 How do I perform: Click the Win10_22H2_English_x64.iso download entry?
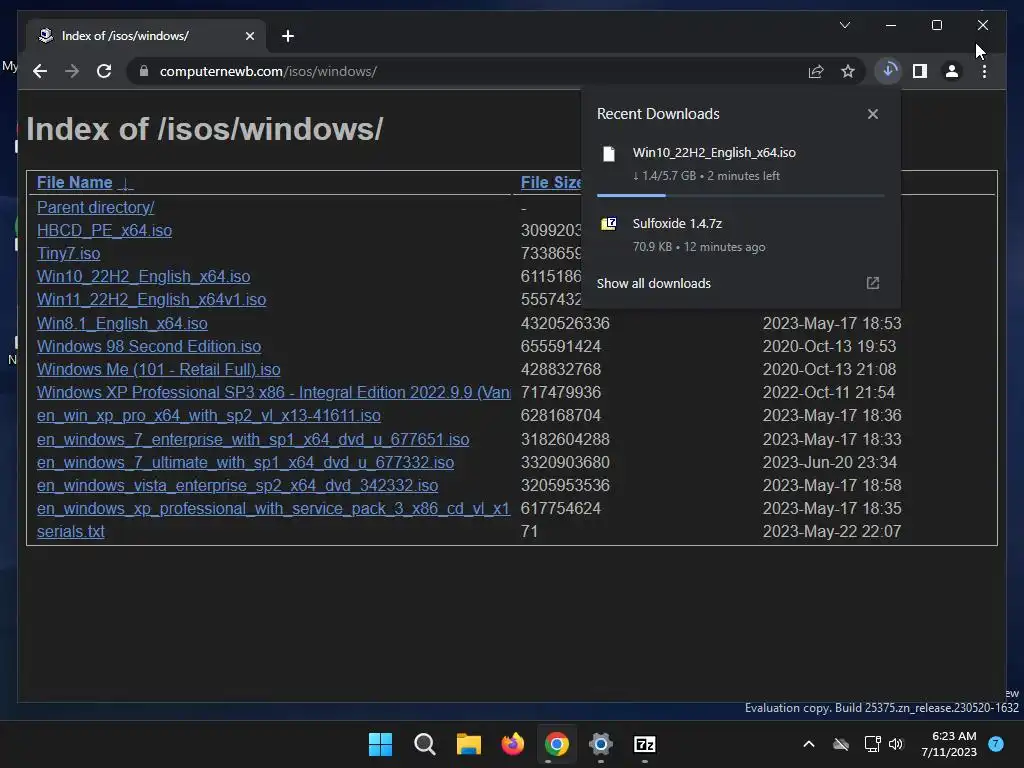click(741, 163)
